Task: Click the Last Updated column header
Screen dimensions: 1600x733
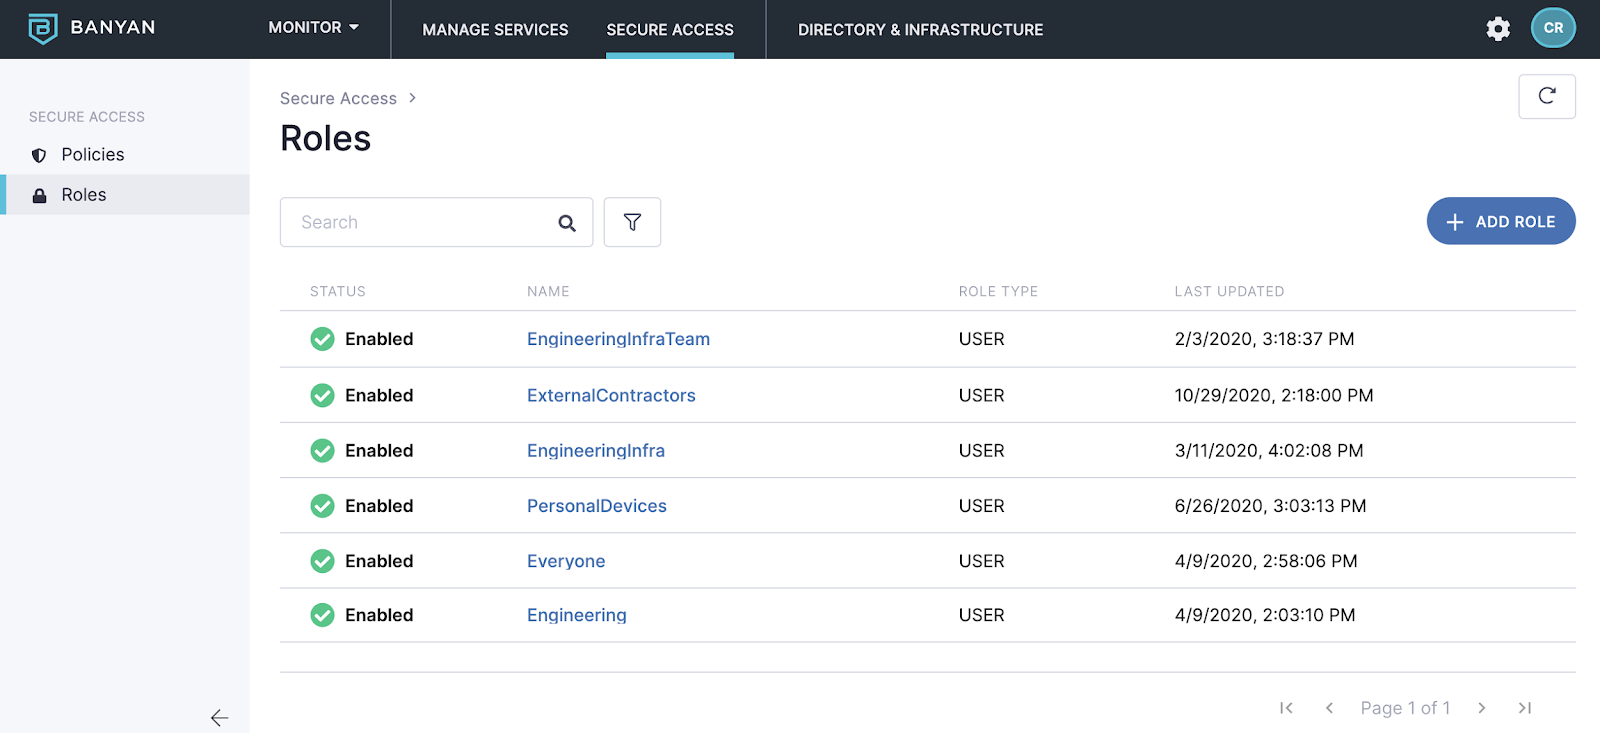Action: pos(1229,291)
